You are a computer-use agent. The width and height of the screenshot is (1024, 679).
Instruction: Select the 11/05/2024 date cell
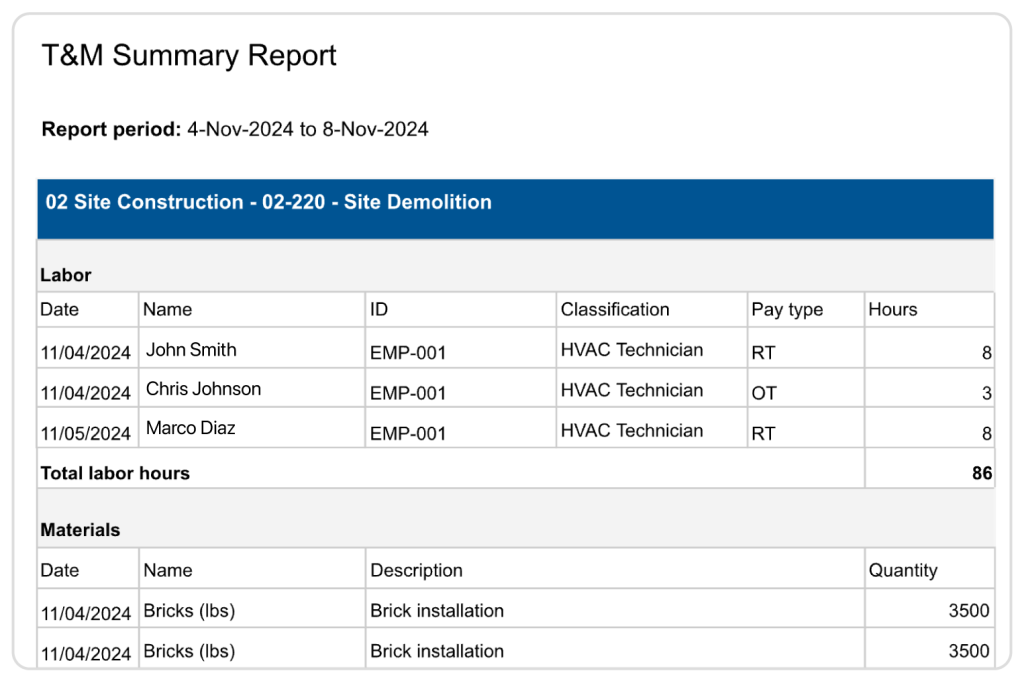pyautogui.click(x=86, y=434)
